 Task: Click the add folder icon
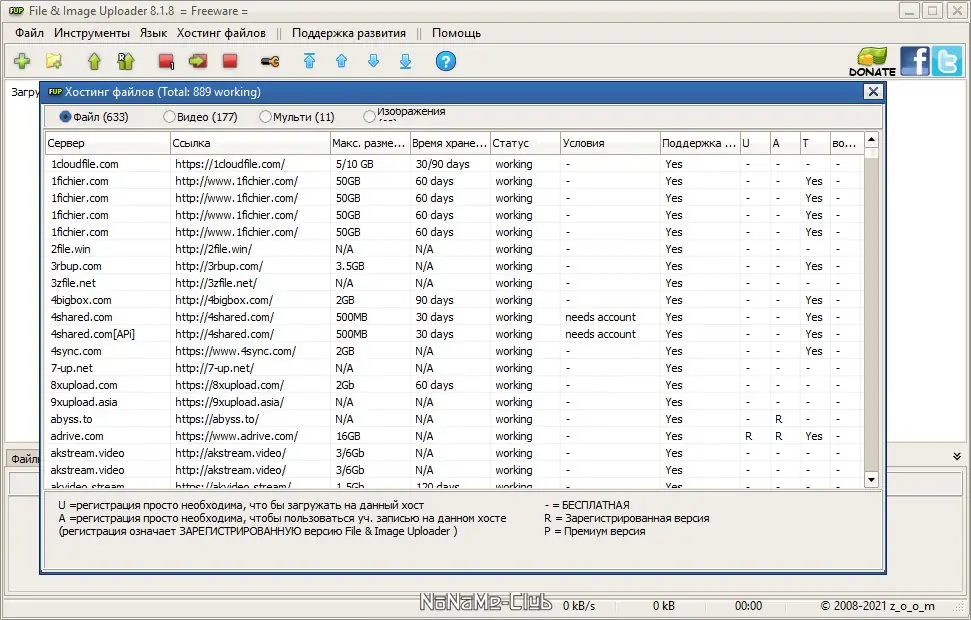point(54,61)
